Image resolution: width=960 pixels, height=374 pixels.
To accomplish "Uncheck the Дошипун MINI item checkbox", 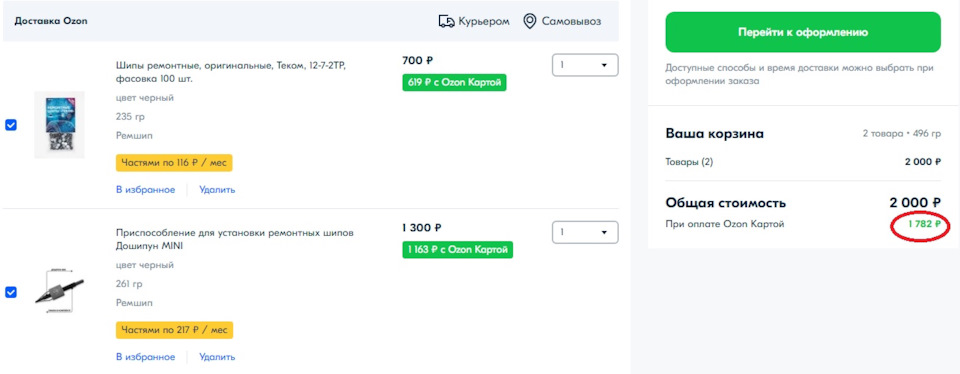I will [11, 292].
